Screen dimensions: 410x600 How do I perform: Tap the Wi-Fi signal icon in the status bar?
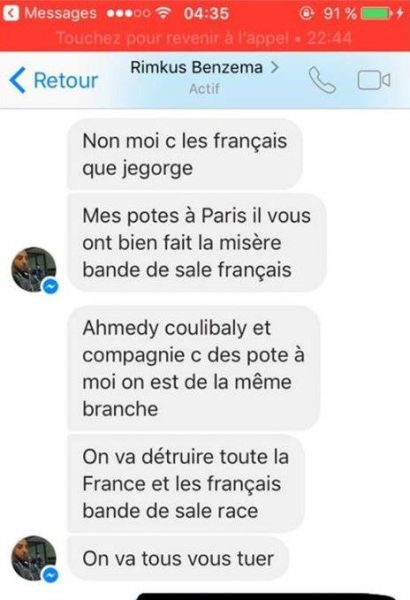163,13
